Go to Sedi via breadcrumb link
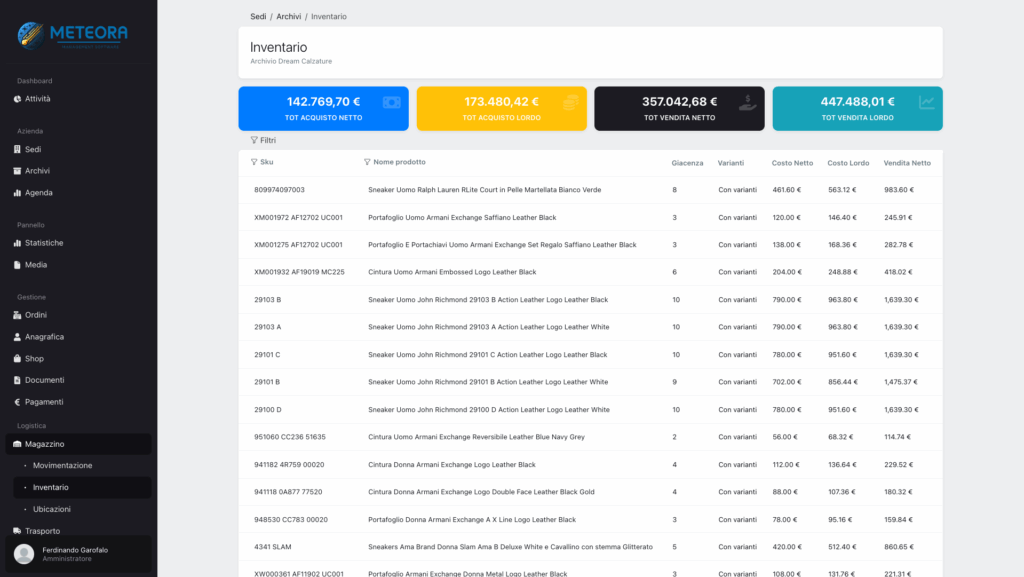1024x577 pixels. click(x=258, y=17)
